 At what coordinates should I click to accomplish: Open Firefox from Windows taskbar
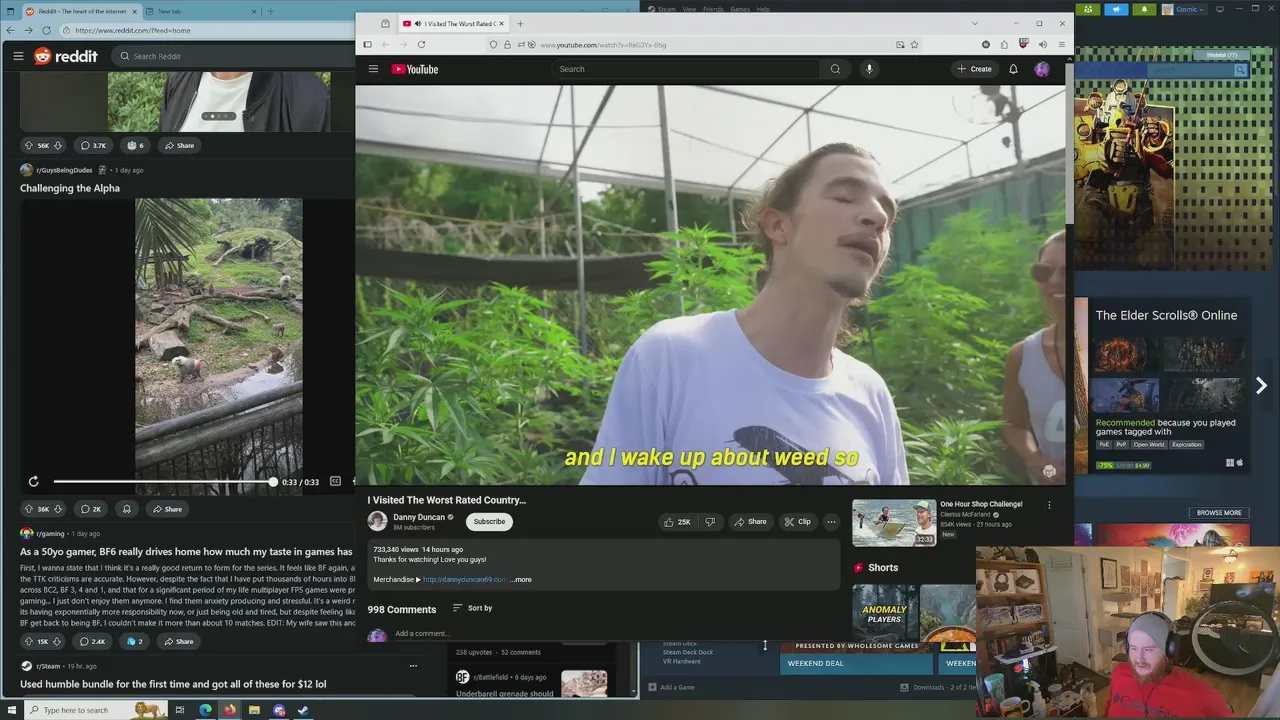coord(230,710)
